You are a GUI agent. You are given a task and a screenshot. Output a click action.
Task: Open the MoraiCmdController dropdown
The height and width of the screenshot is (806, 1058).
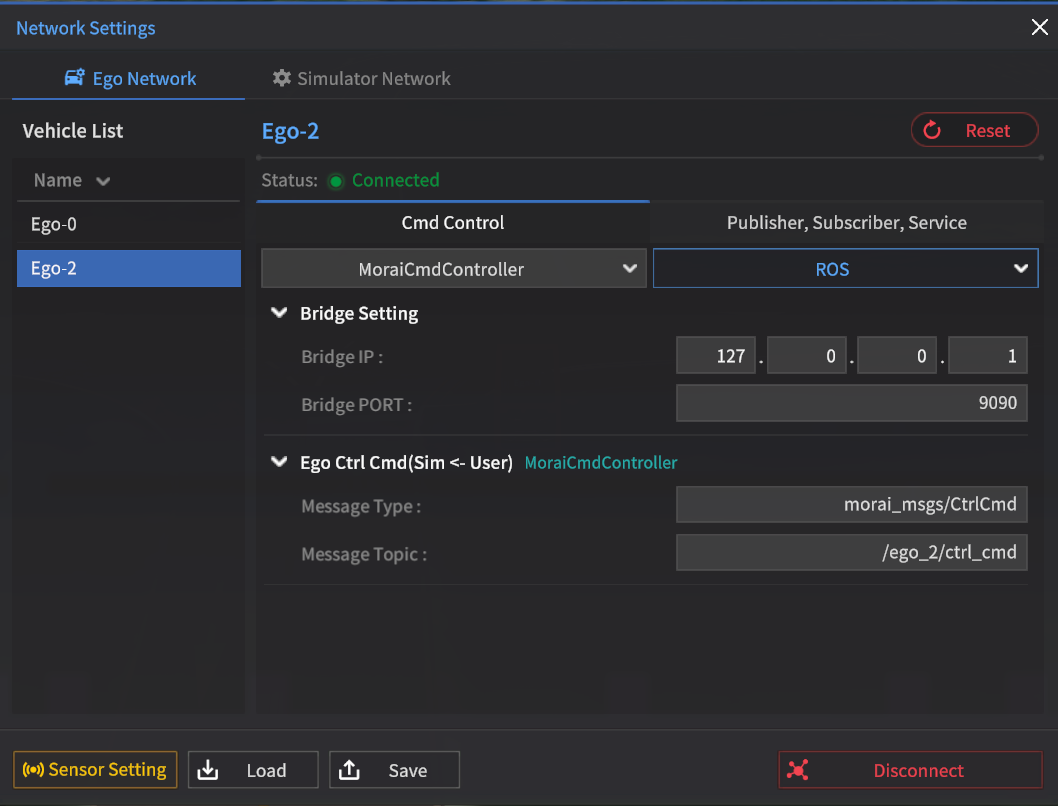(x=452, y=269)
